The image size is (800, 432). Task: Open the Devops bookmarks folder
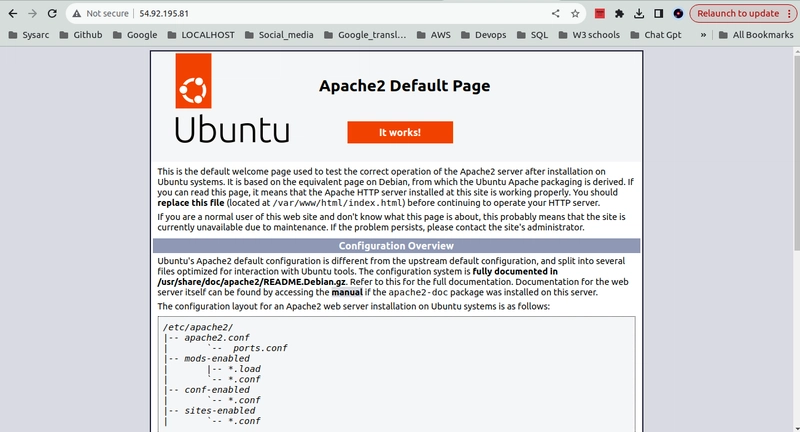coord(484,35)
